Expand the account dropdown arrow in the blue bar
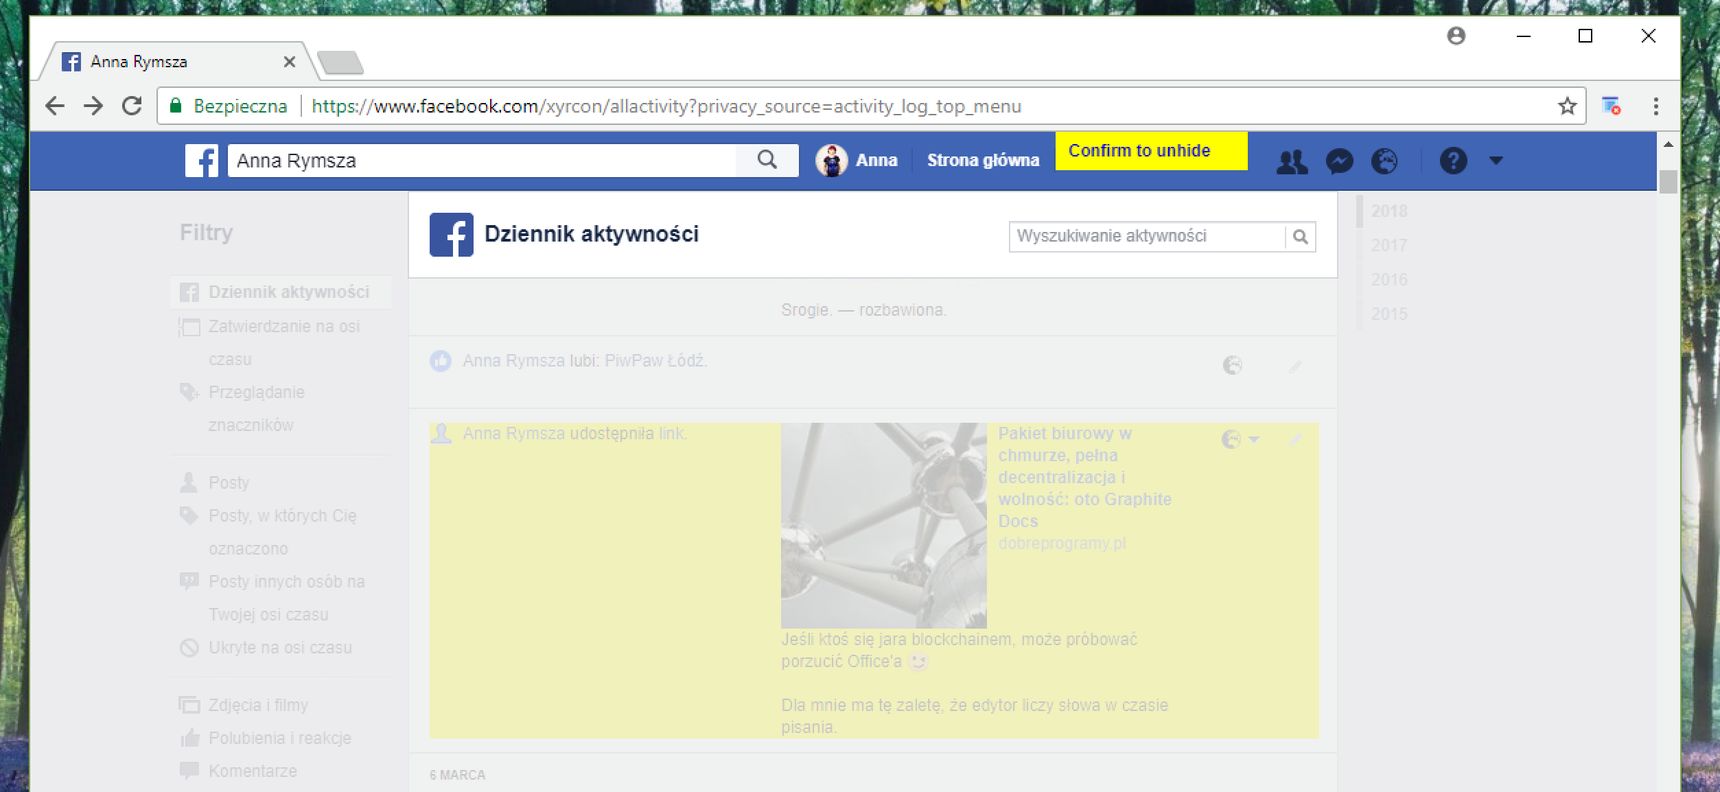Image resolution: width=1720 pixels, height=792 pixels. [x=1496, y=160]
